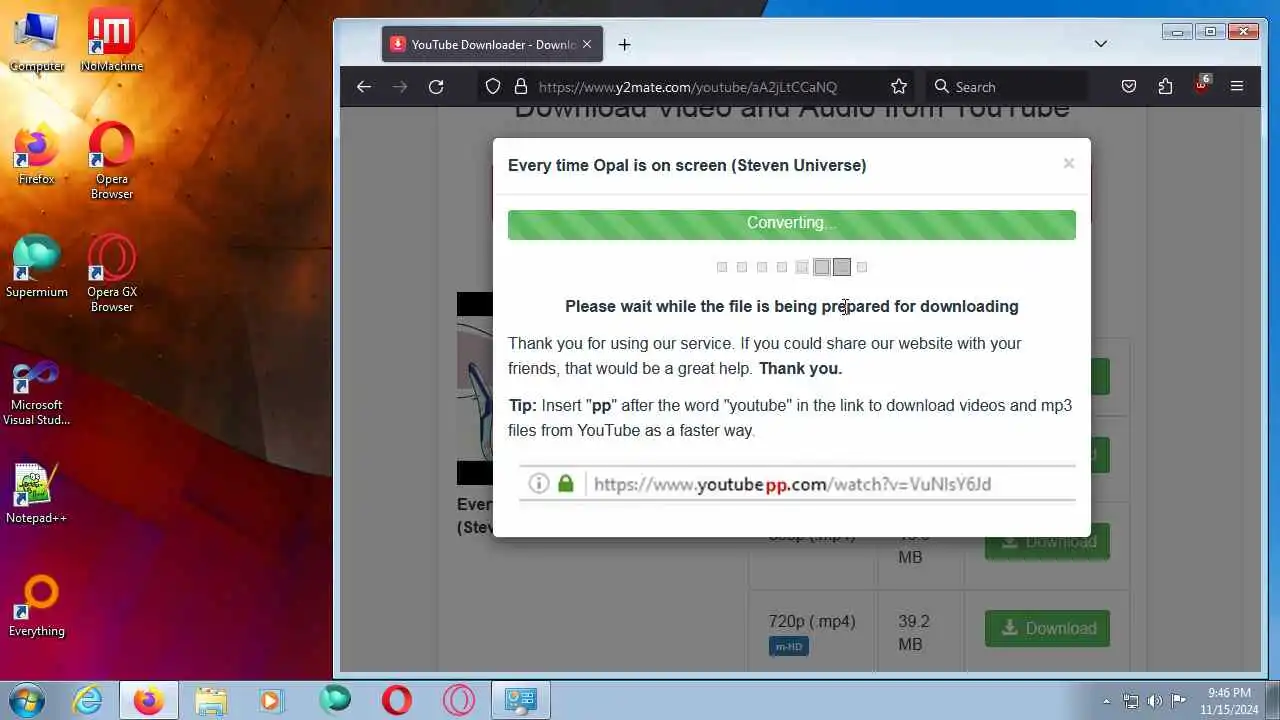The width and height of the screenshot is (1280, 720).
Task: Click the Download button for 720p
Action: [1047, 628]
